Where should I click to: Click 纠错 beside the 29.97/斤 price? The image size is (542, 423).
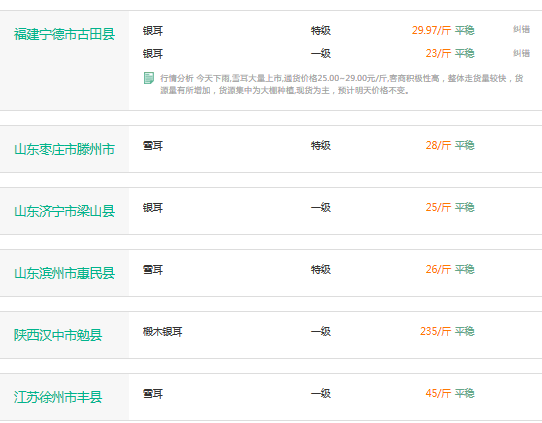coord(521,29)
